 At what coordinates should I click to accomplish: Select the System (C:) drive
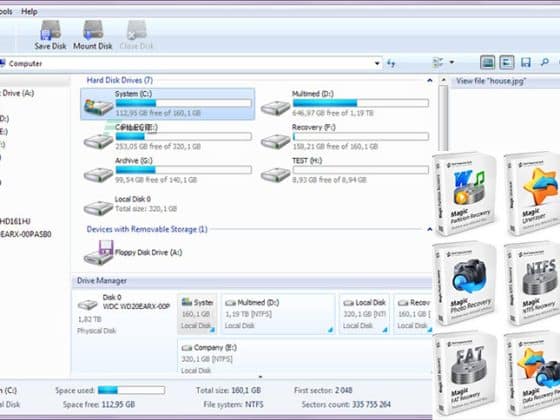[168, 104]
